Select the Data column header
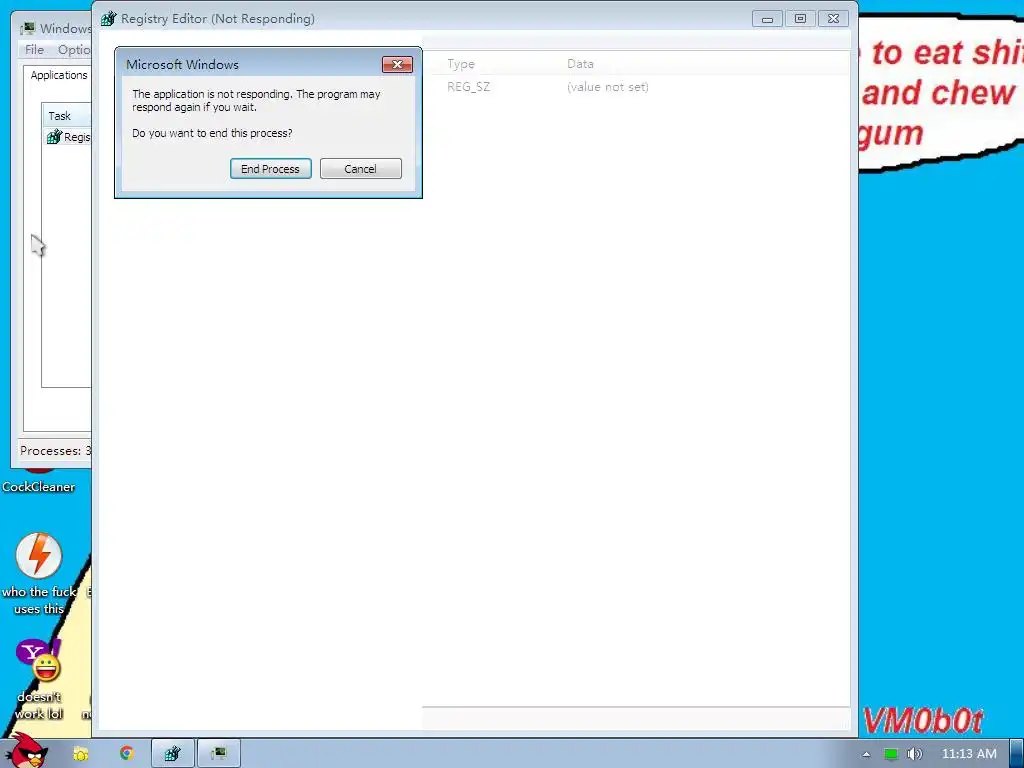The image size is (1024, 768). coord(581,64)
